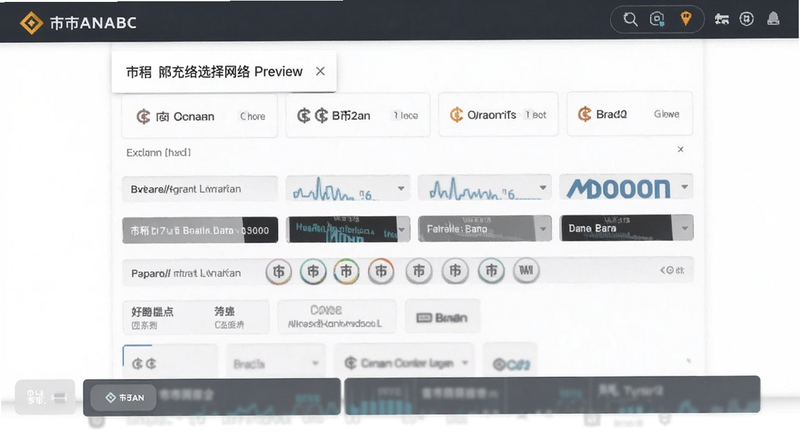Click the orange pin marker icon
The width and height of the screenshot is (800, 440).
(686, 19)
